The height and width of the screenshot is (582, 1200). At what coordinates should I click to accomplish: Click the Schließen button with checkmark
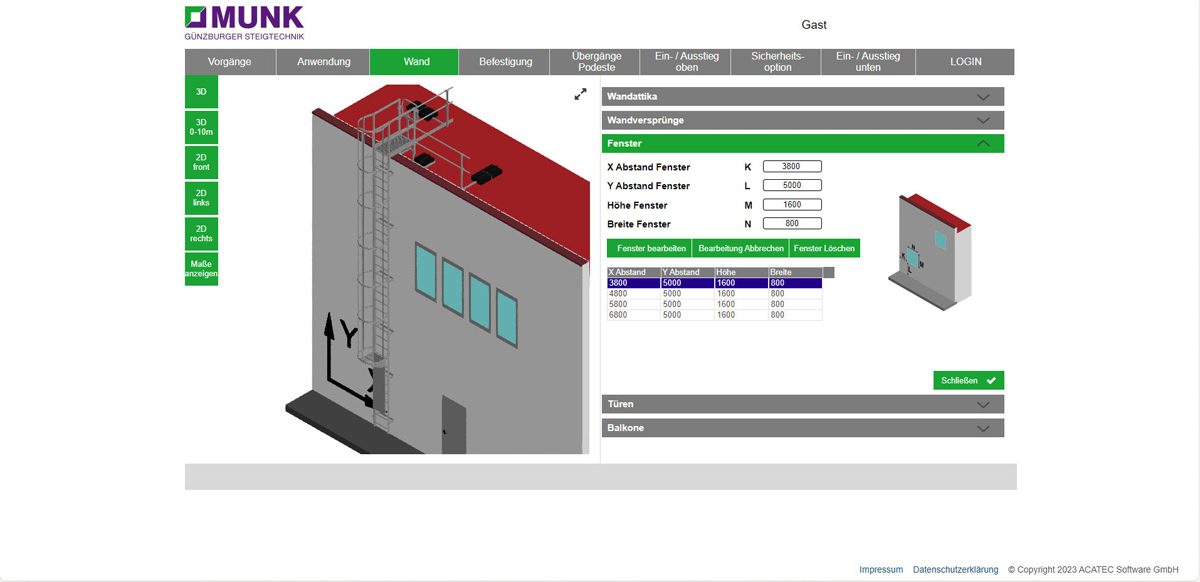(x=968, y=381)
